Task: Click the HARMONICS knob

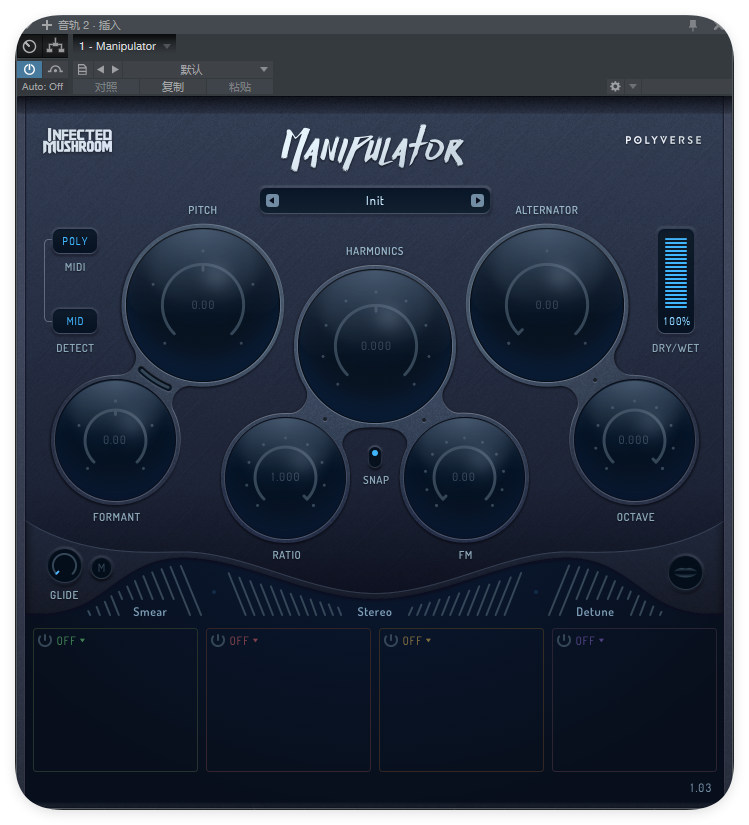Action: click(x=375, y=346)
